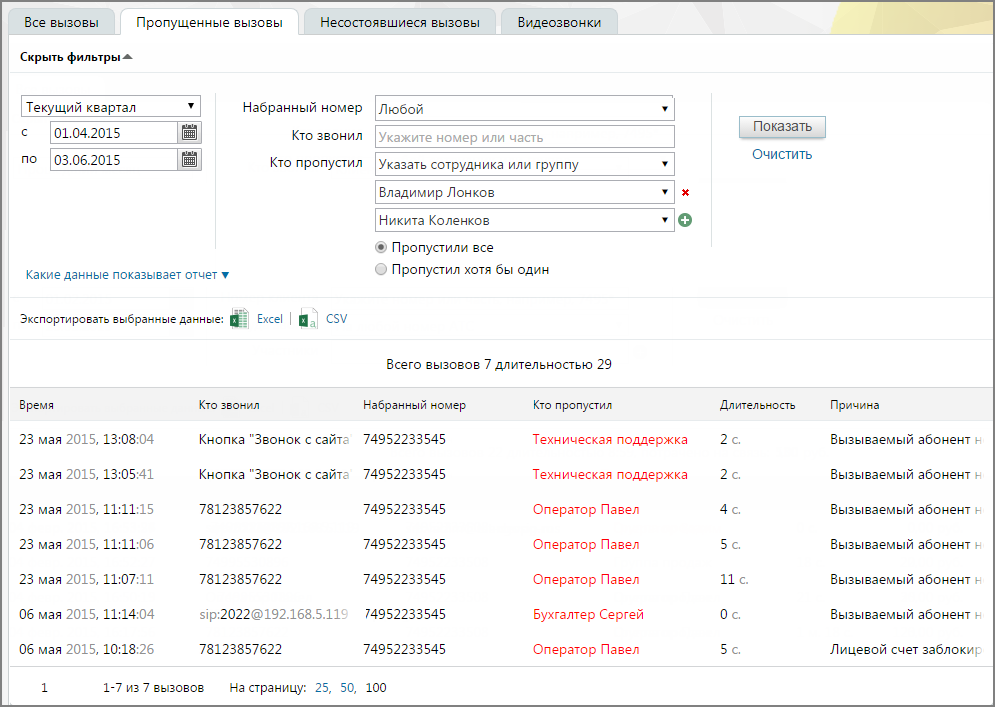Open calendar picker for start date
Screen dimensions: 995x707
click(189, 133)
